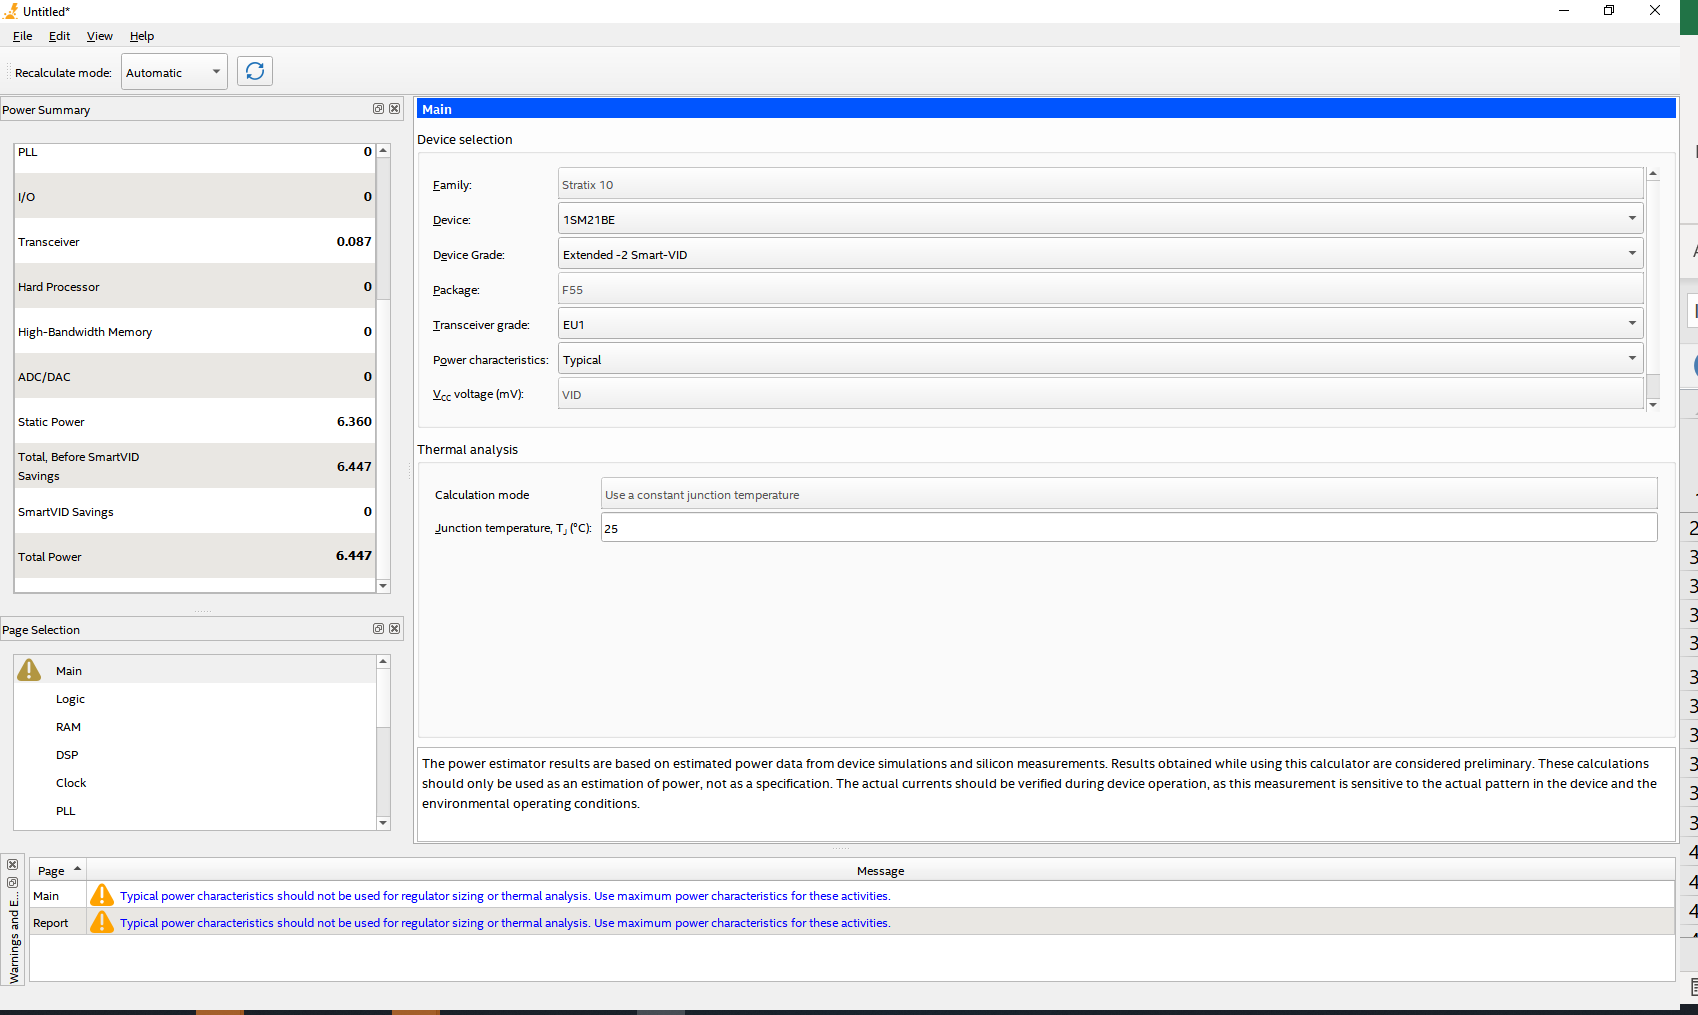This screenshot has height=1015, width=1698.
Task: Click warning icon in Main message row
Action: [102, 895]
